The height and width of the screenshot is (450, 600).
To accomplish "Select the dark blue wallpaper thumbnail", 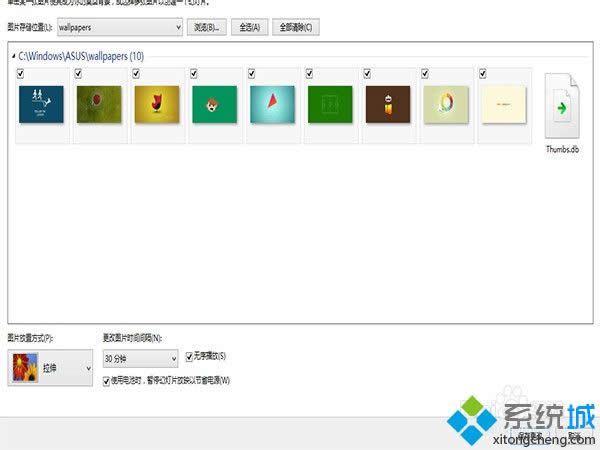I will (41, 105).
